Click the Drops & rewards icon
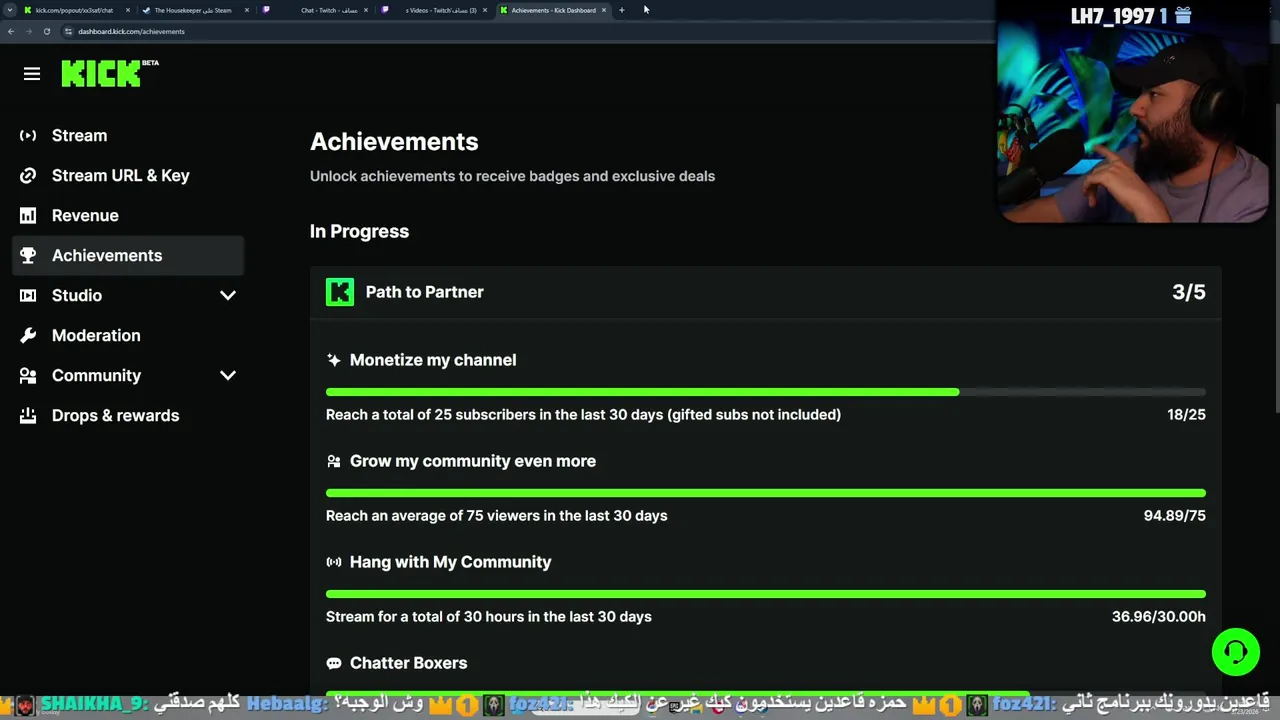The image size is (1280, 720). click(x=28, y=415)
